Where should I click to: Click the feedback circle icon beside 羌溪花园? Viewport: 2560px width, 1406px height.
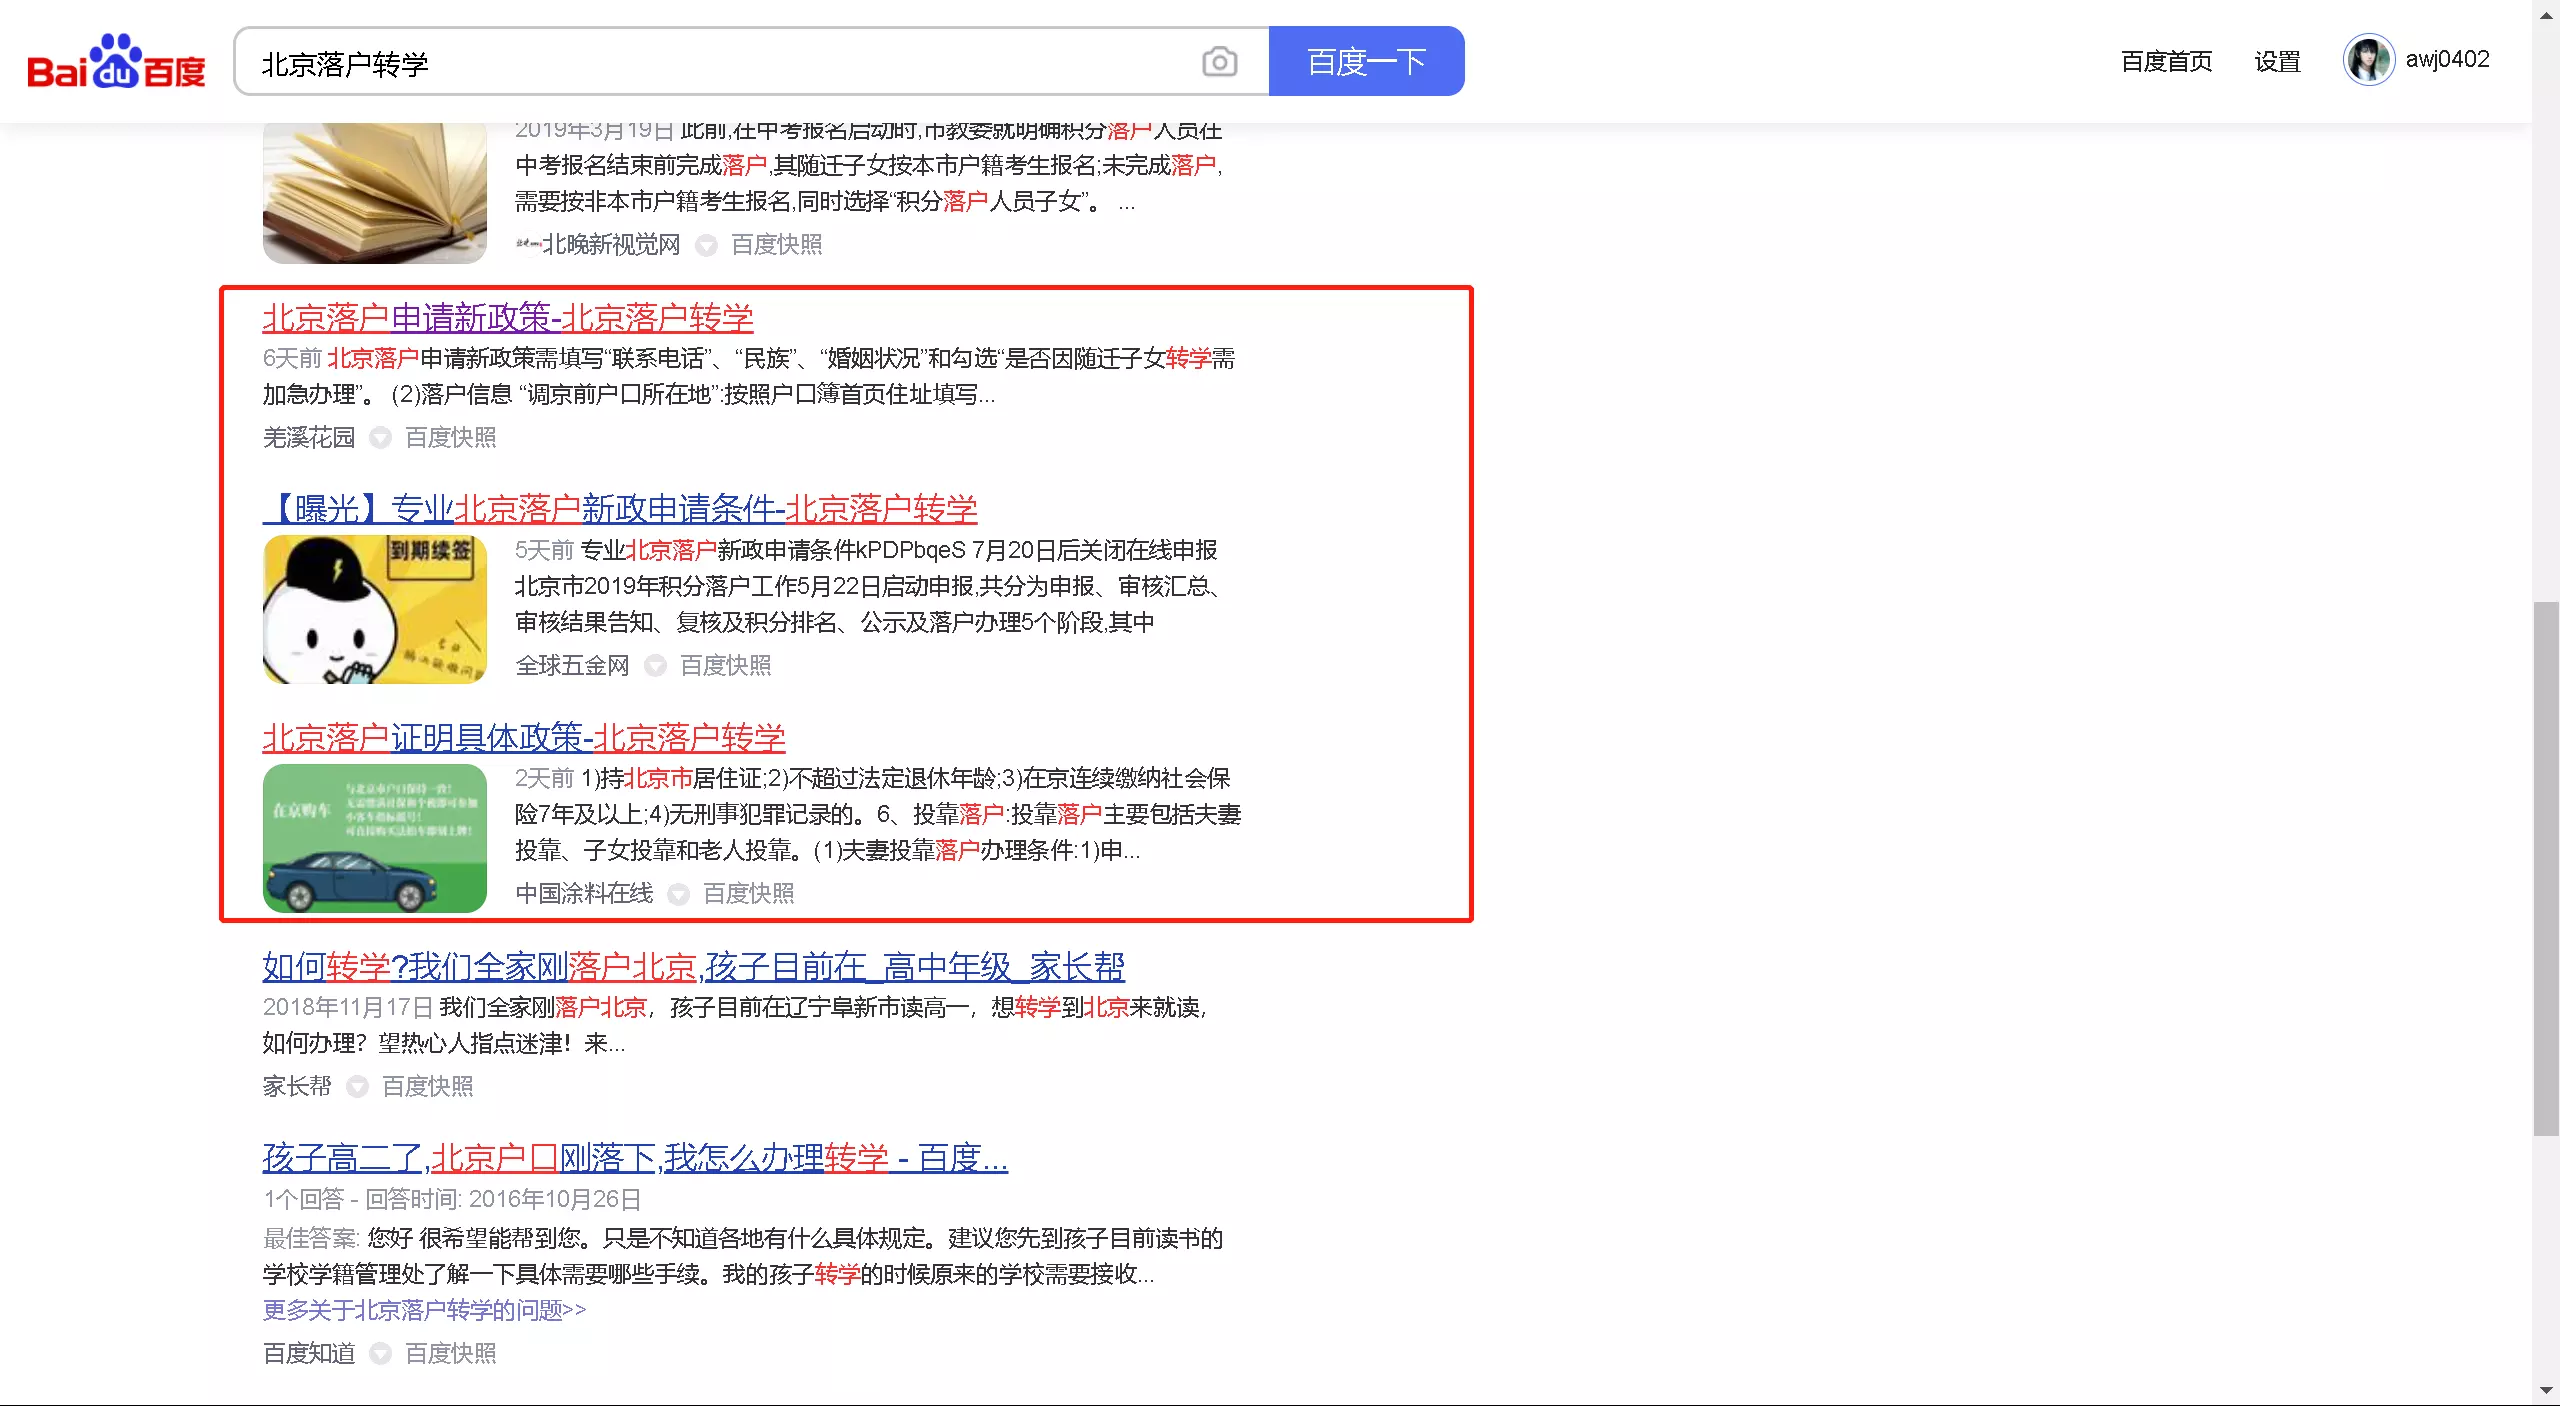(381, 438)
